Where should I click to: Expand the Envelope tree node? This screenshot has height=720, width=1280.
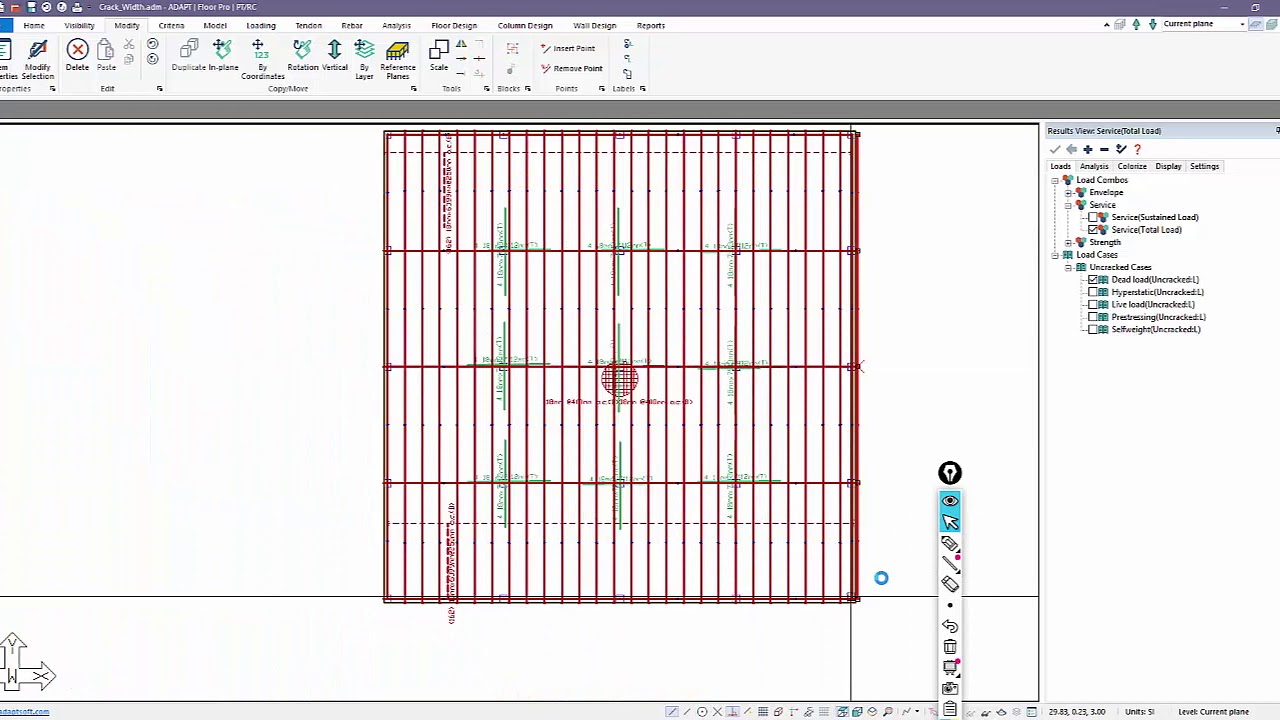[1068, 192]
